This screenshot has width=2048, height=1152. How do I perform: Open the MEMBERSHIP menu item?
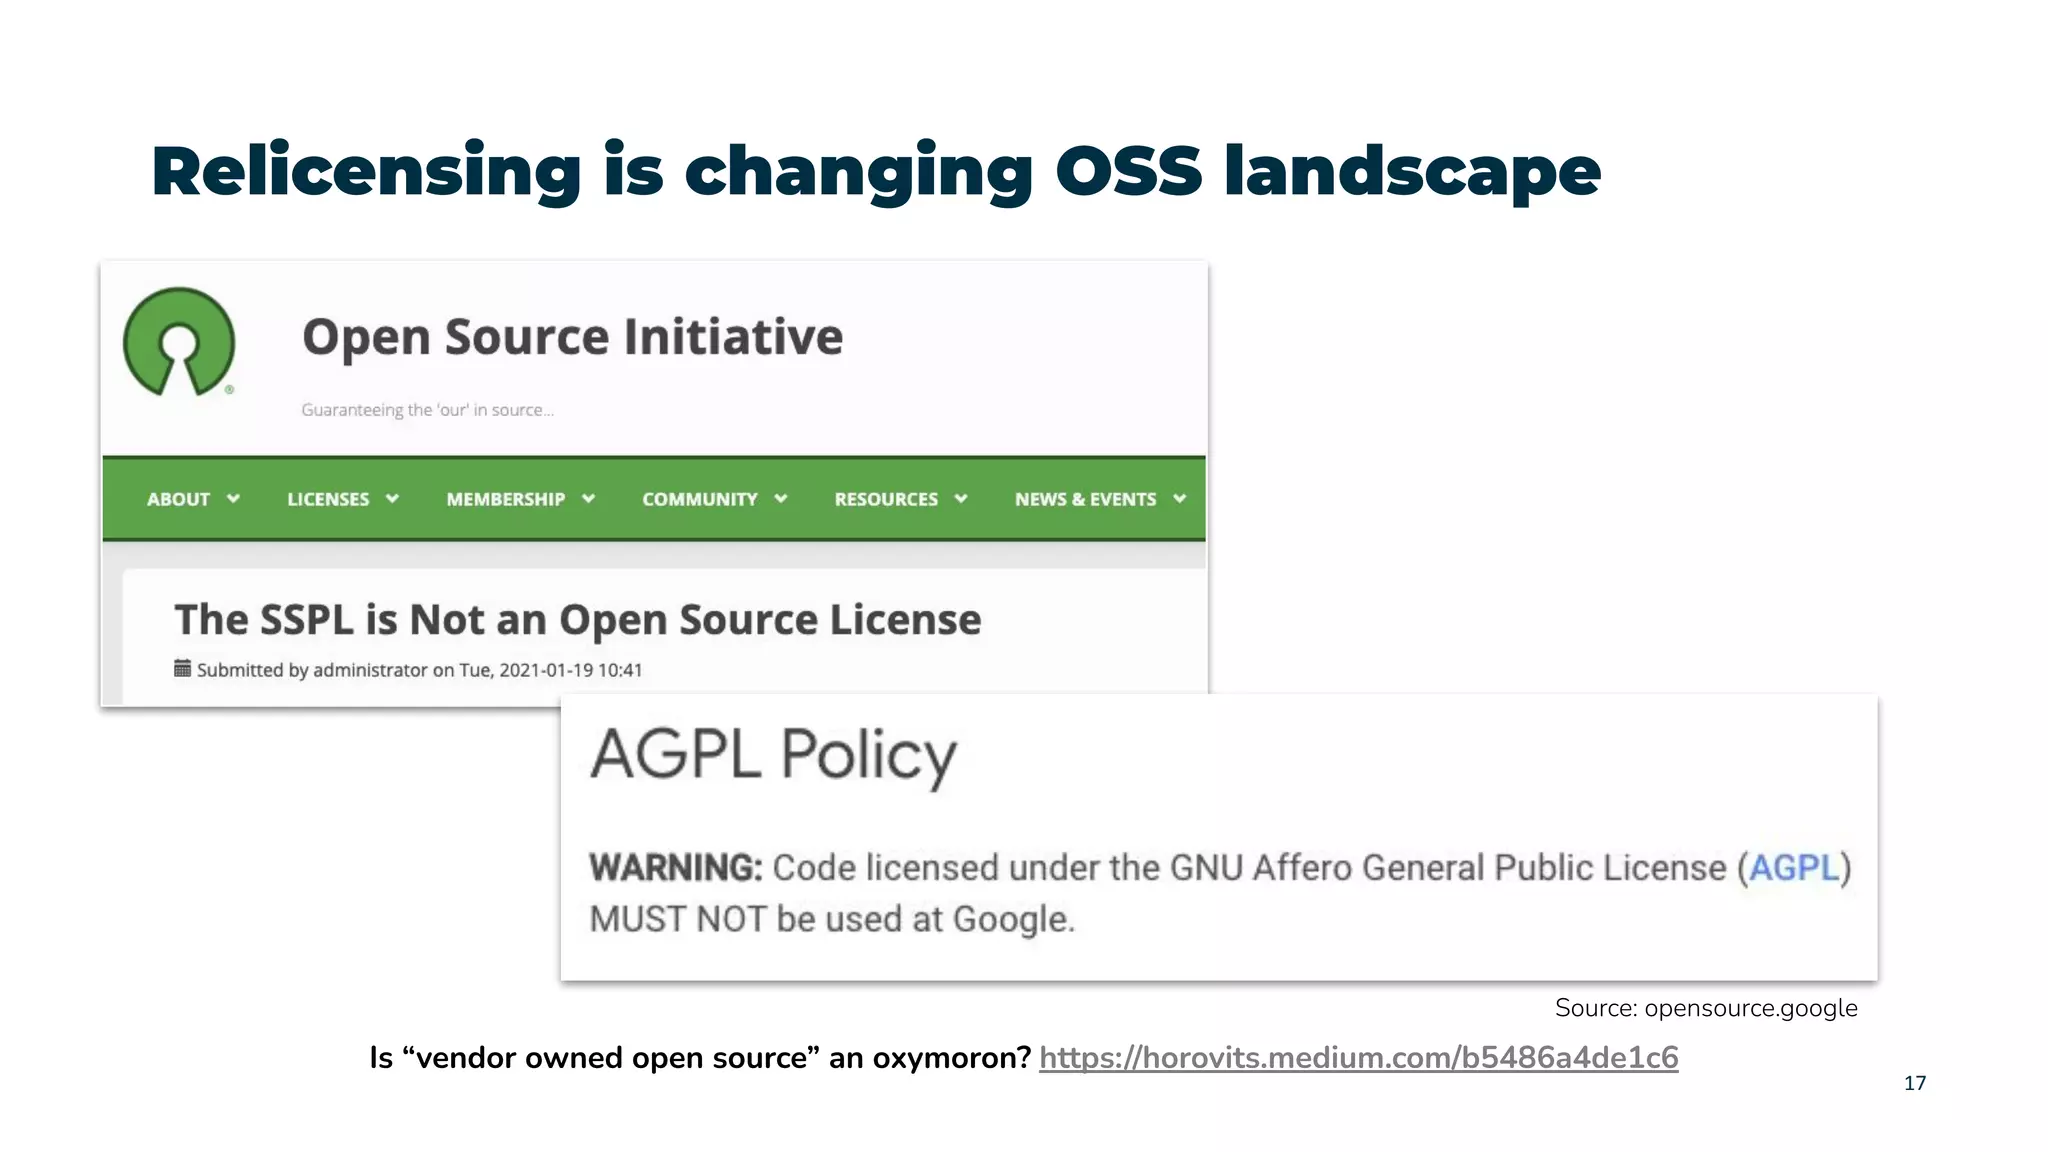pyautogui.click(x=505, y=499)
